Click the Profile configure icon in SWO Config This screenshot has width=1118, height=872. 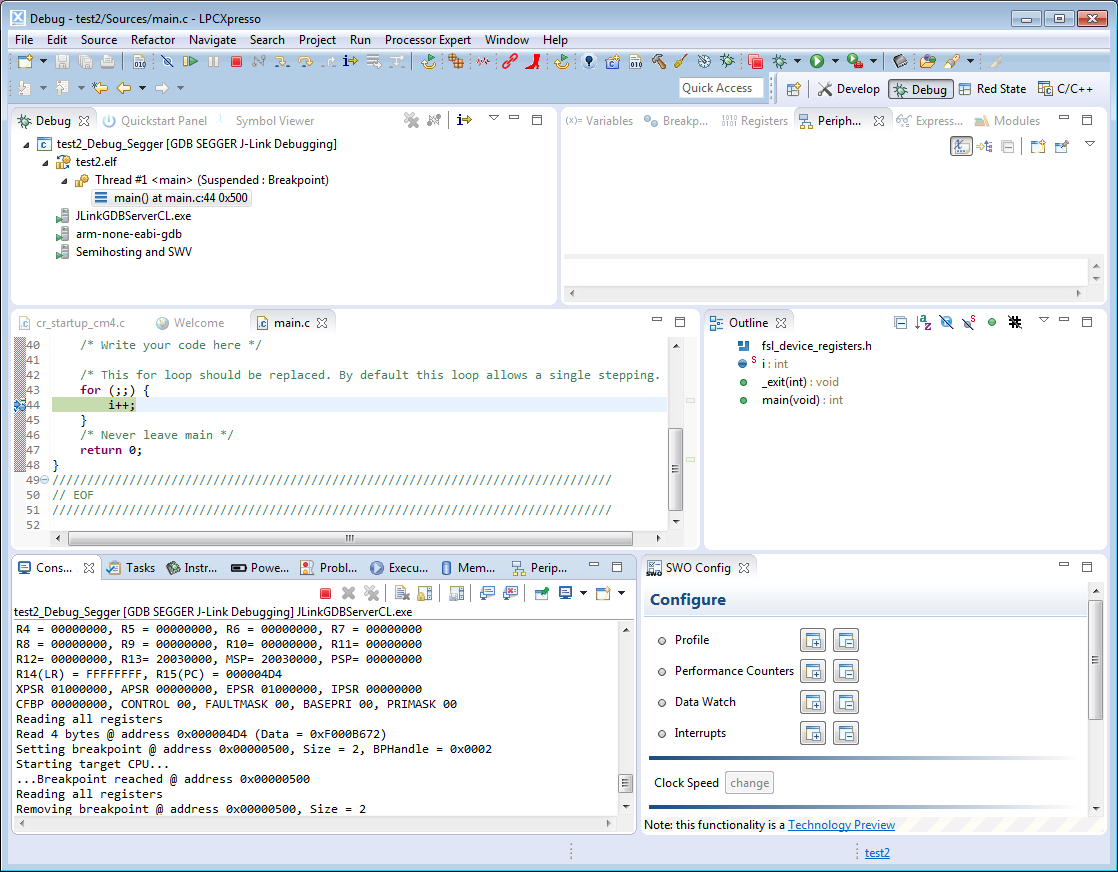[812, 640]
